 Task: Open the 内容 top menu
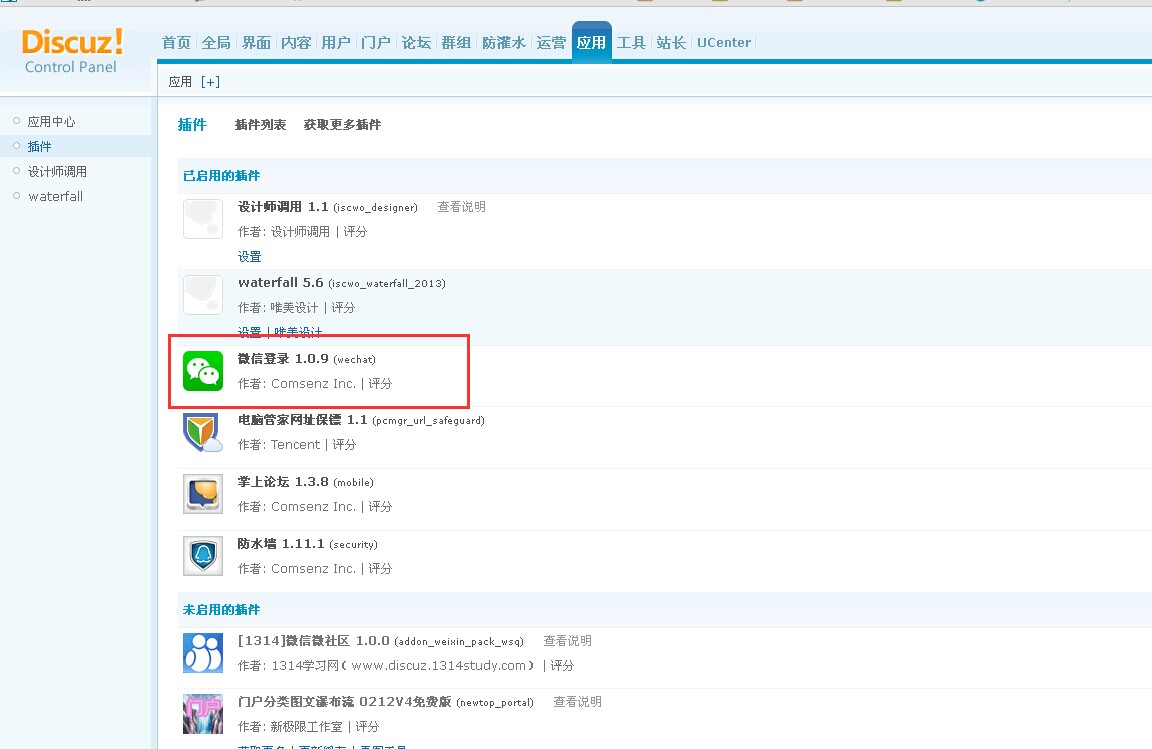pyautogui.click(x=296, y=43)
